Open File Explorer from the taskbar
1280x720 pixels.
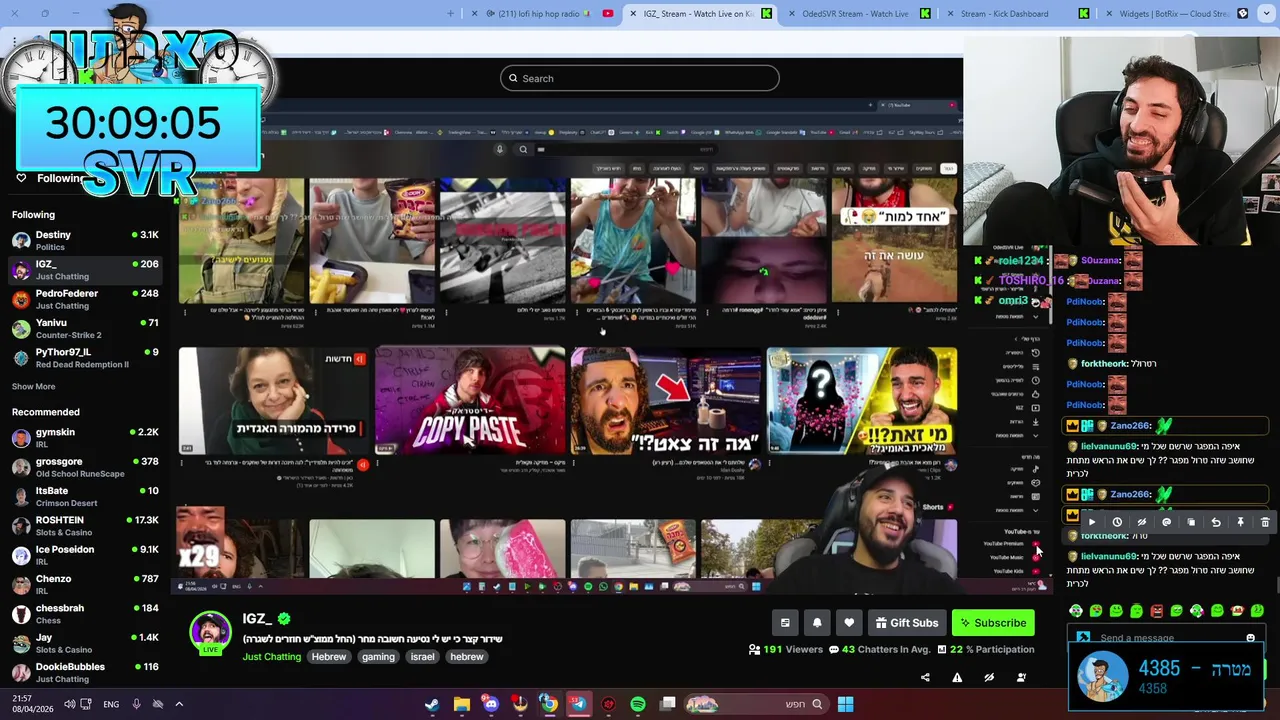pyautogui.click(x=461, y=704)
